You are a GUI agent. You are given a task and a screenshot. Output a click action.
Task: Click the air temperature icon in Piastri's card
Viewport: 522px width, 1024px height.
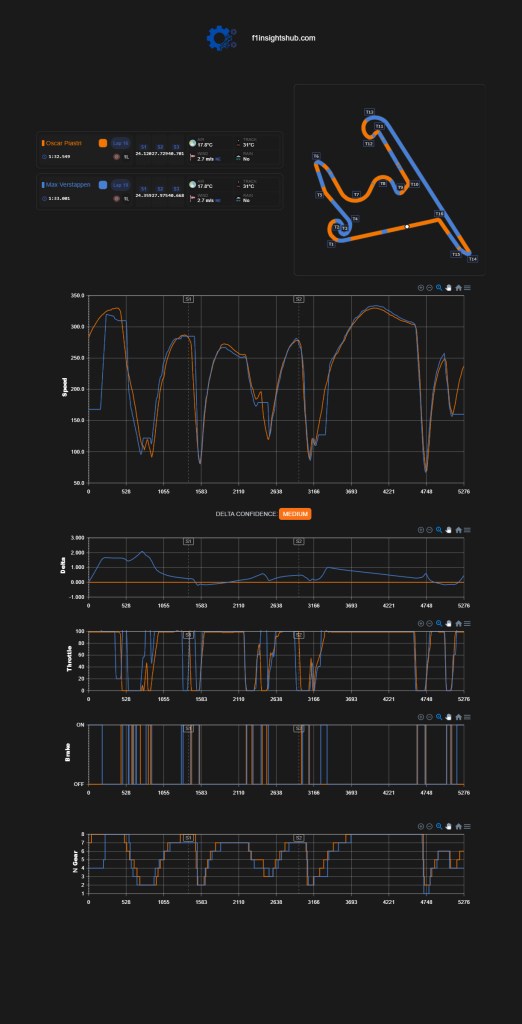pos(193,143)
